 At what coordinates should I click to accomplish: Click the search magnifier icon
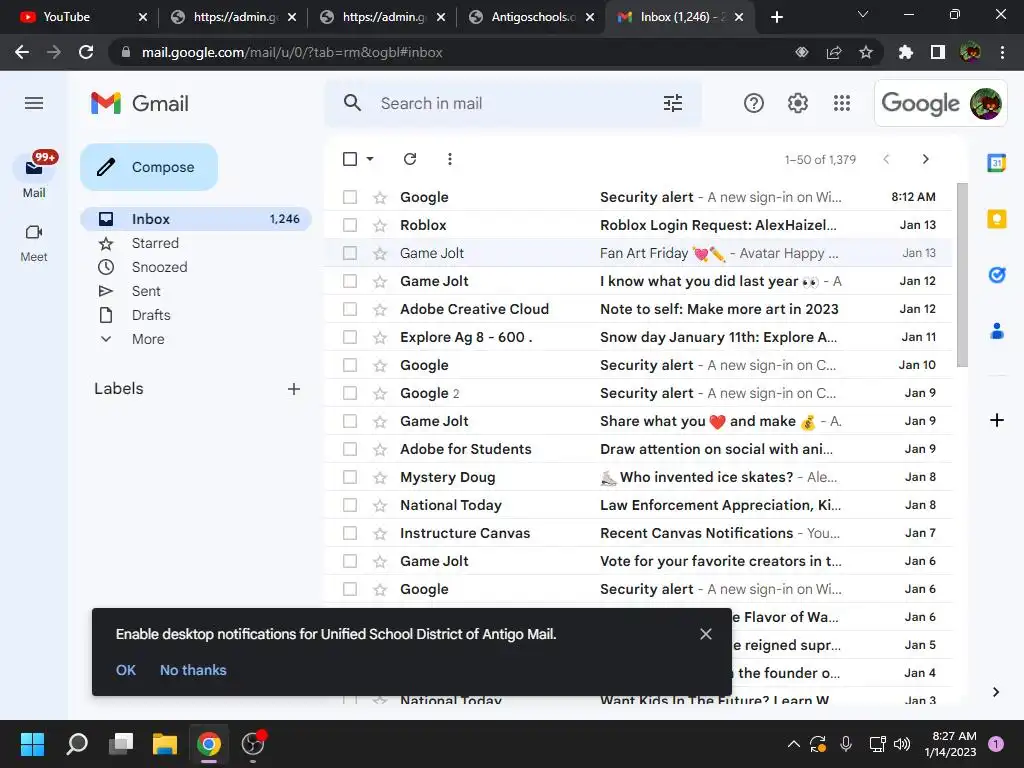352,103
